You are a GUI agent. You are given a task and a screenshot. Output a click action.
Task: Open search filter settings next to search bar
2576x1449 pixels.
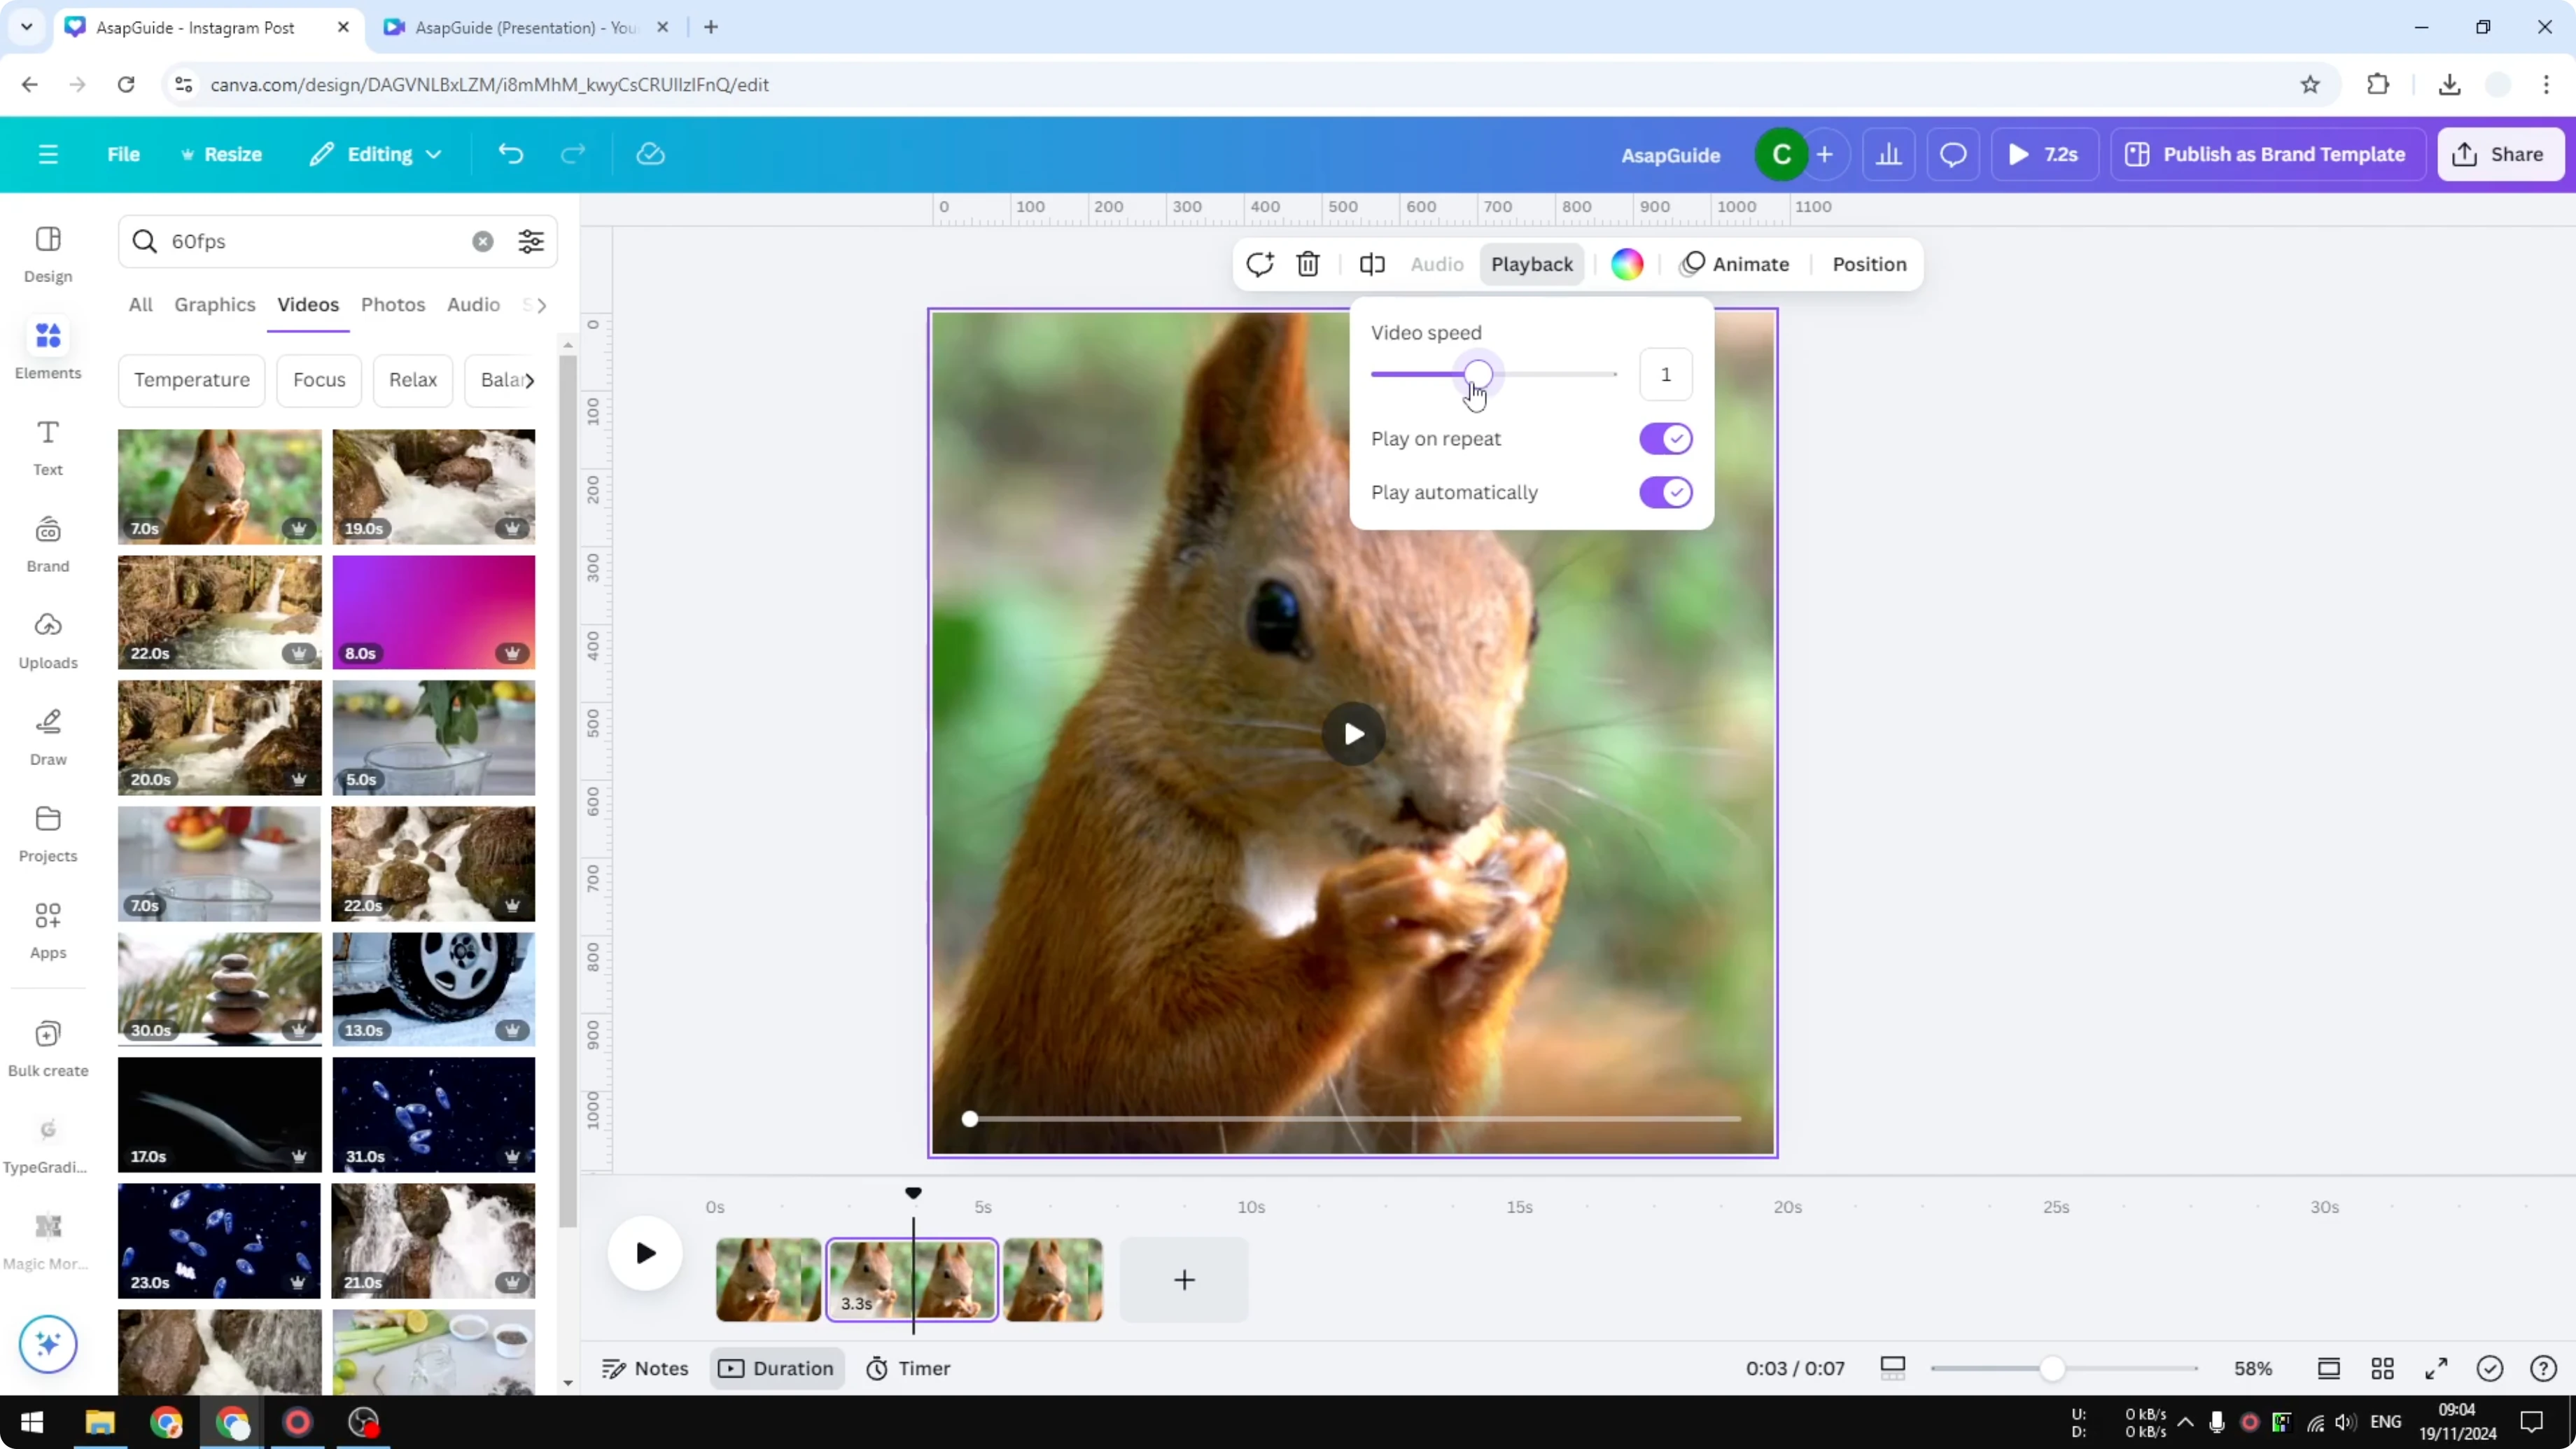click(x=531, y=241)
